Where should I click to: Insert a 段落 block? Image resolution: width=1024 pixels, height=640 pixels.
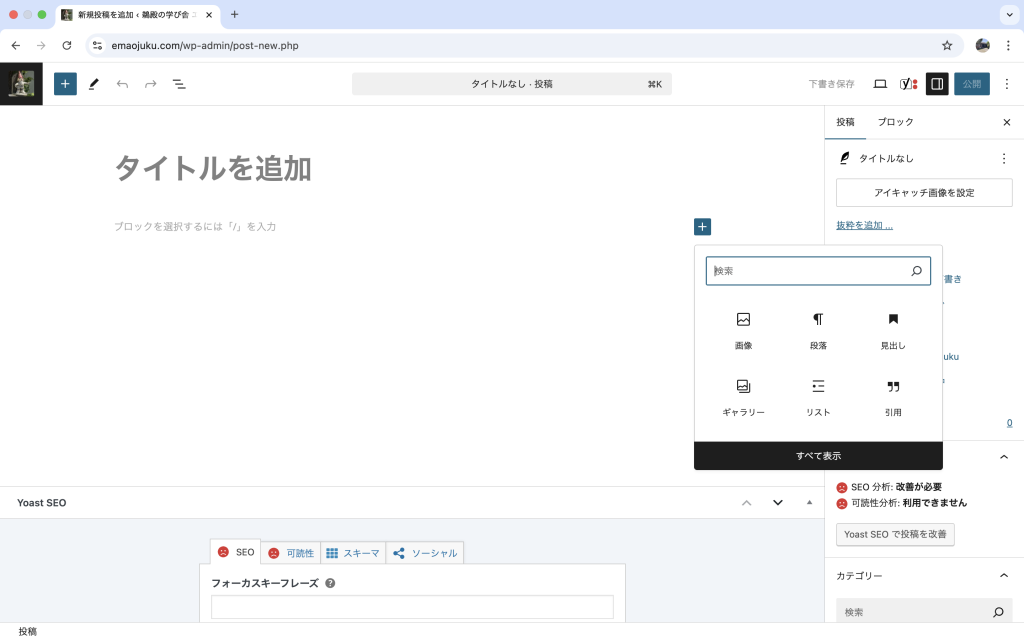818,330
